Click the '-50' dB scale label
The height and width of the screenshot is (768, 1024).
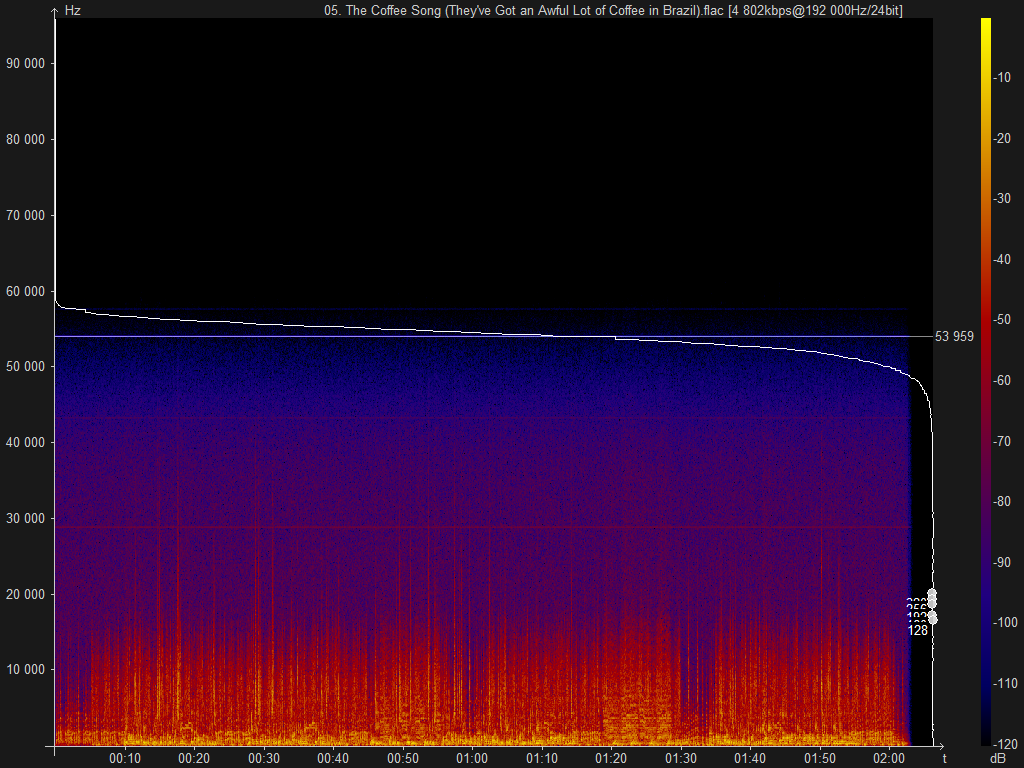(1002, 319)
